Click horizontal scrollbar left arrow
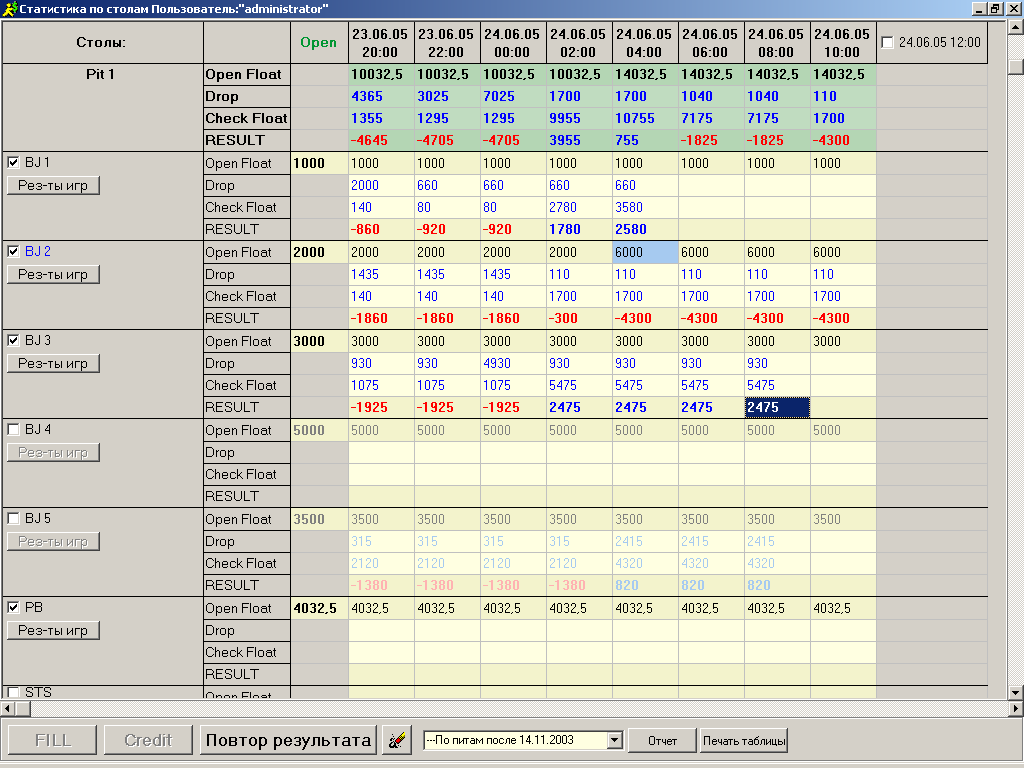 coord(8,707)
